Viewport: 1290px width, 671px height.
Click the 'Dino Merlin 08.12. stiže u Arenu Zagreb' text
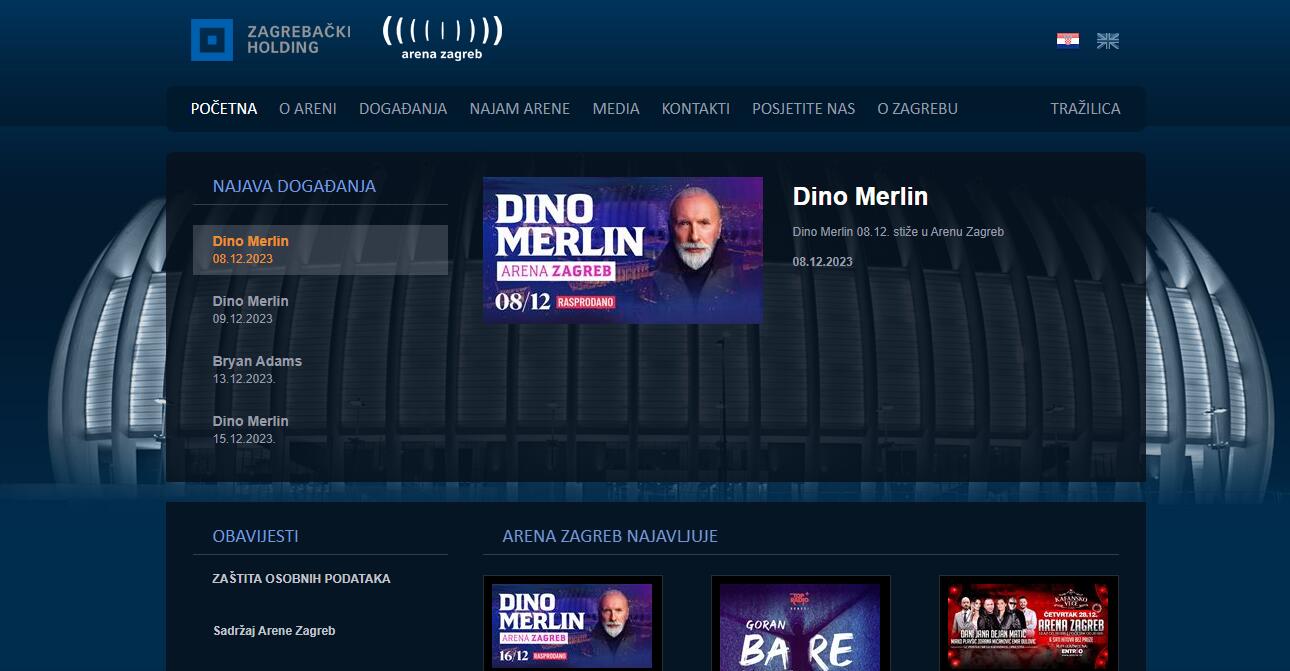click(898, 232)
